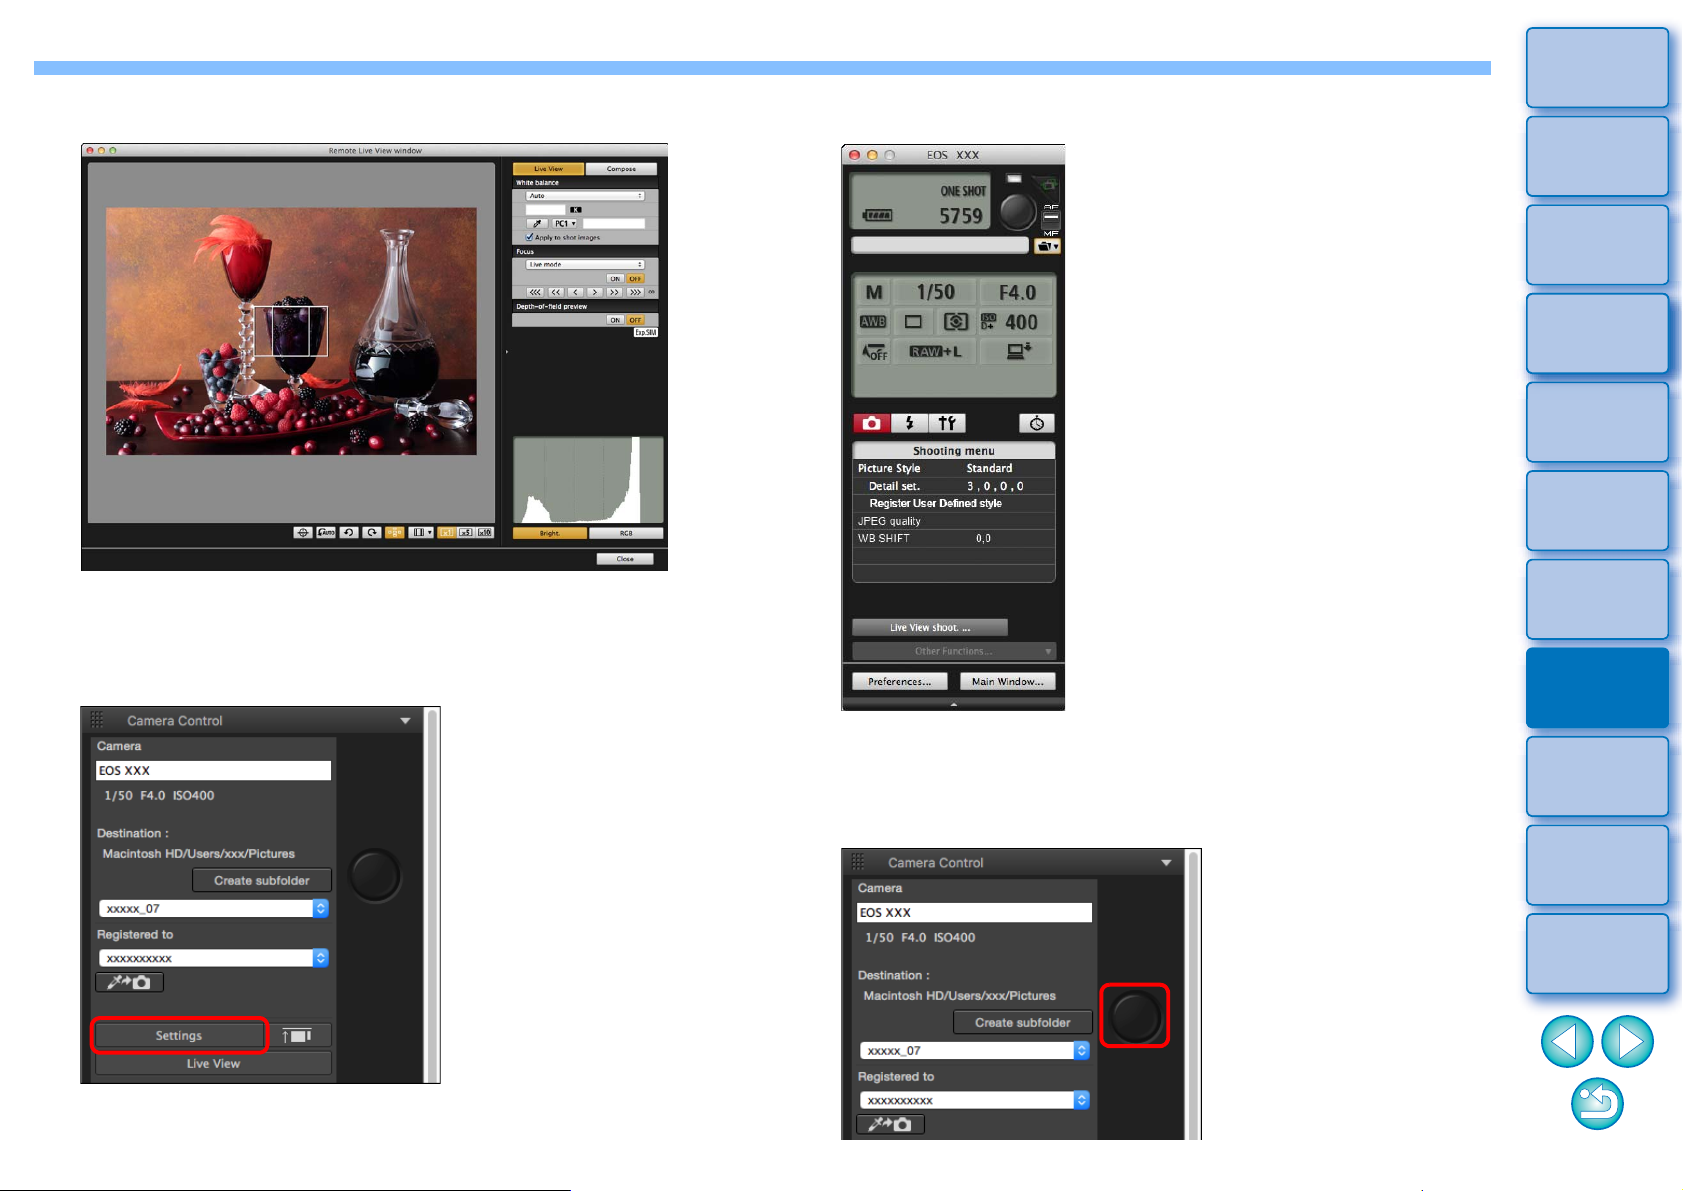Open the White balance Auto dropdown
This screenshot has width=1683, height=1191.
(x=585, y=196)
